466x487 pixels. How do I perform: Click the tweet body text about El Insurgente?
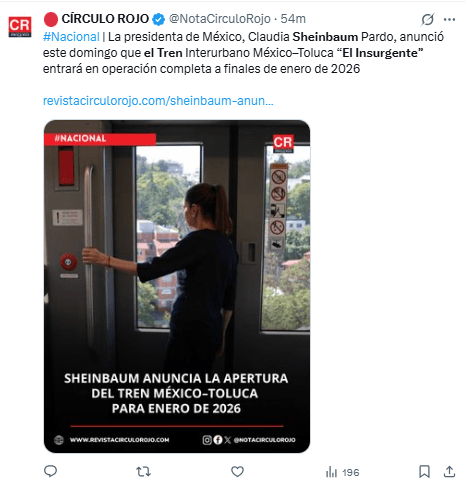click(x=243, y=53)
